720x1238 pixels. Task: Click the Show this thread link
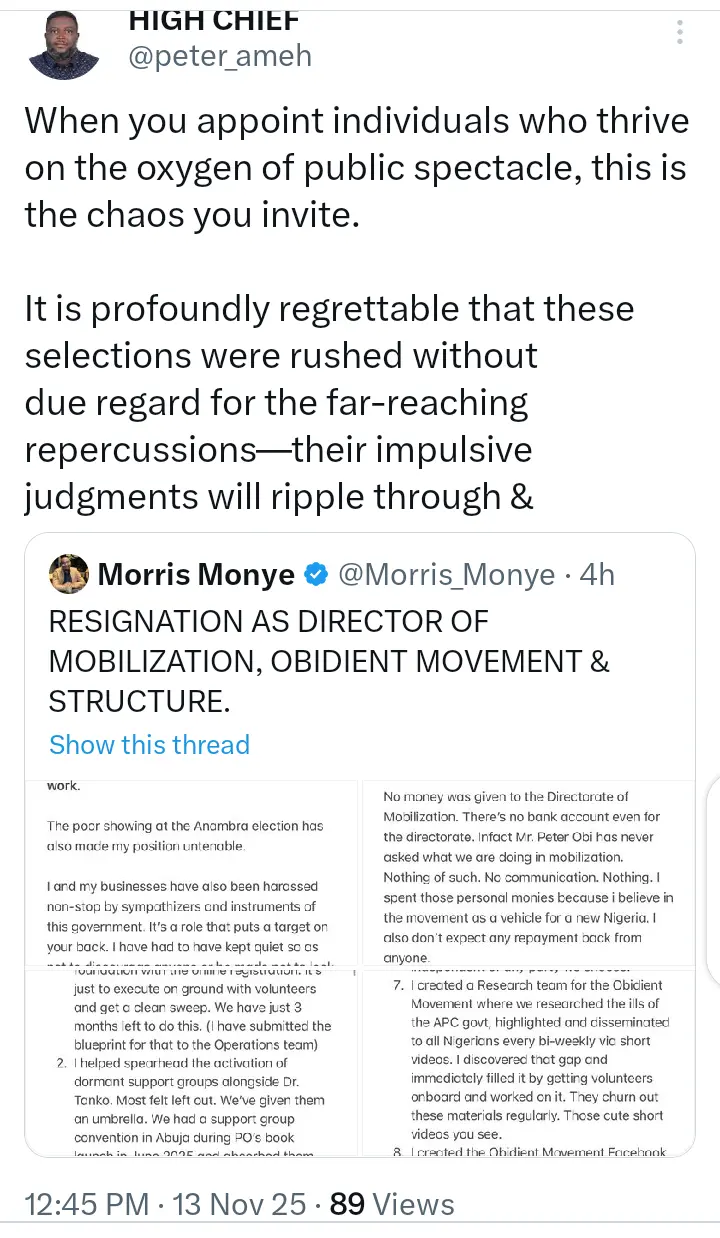149,745
